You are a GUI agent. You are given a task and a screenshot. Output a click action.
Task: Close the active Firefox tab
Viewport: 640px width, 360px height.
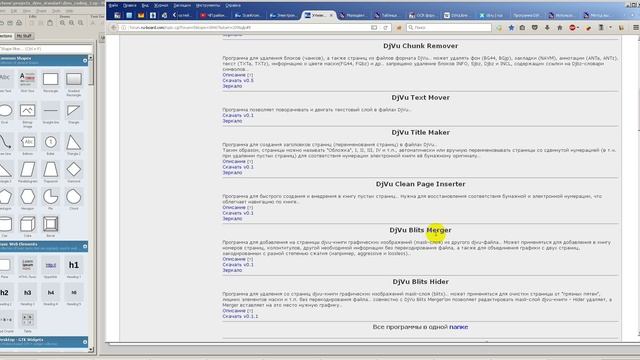[331, 15]
